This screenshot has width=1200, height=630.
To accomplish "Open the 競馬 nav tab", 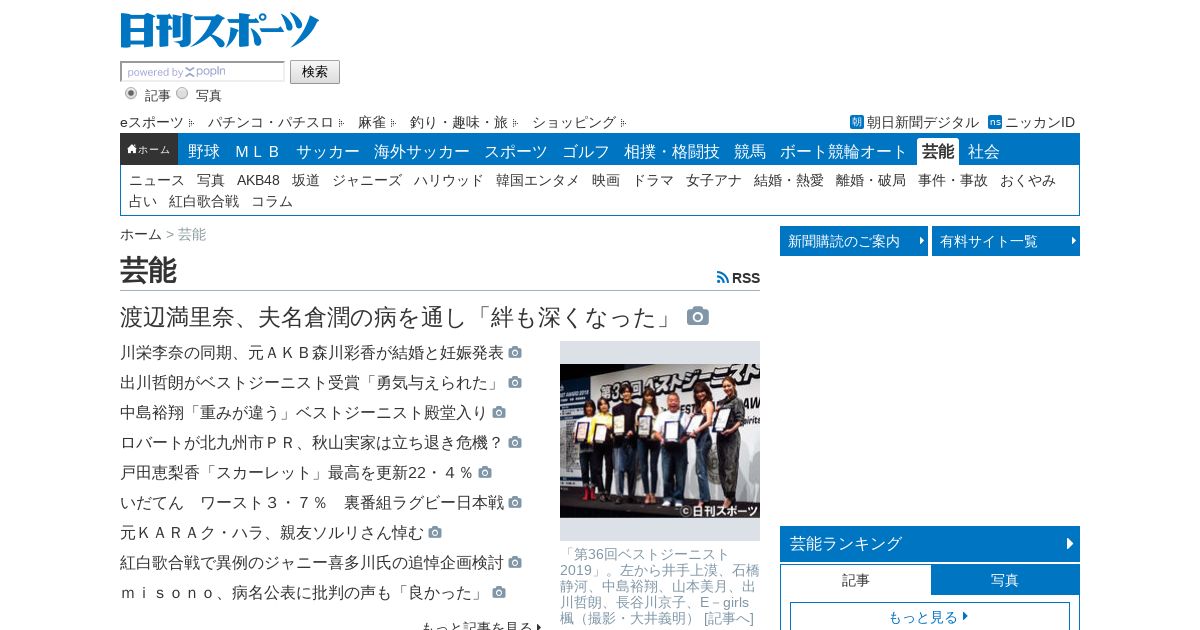I will [750, 152].
